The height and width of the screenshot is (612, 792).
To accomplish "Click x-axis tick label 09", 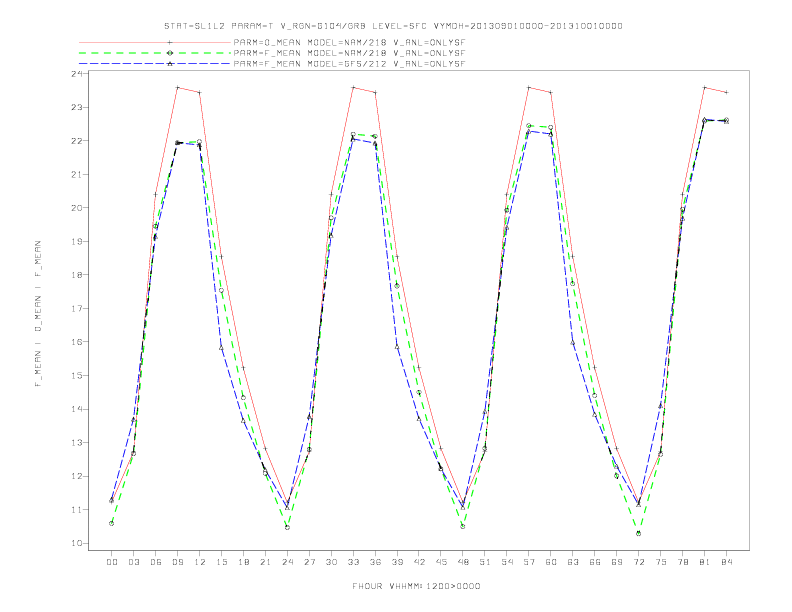I will coord(177,562).
